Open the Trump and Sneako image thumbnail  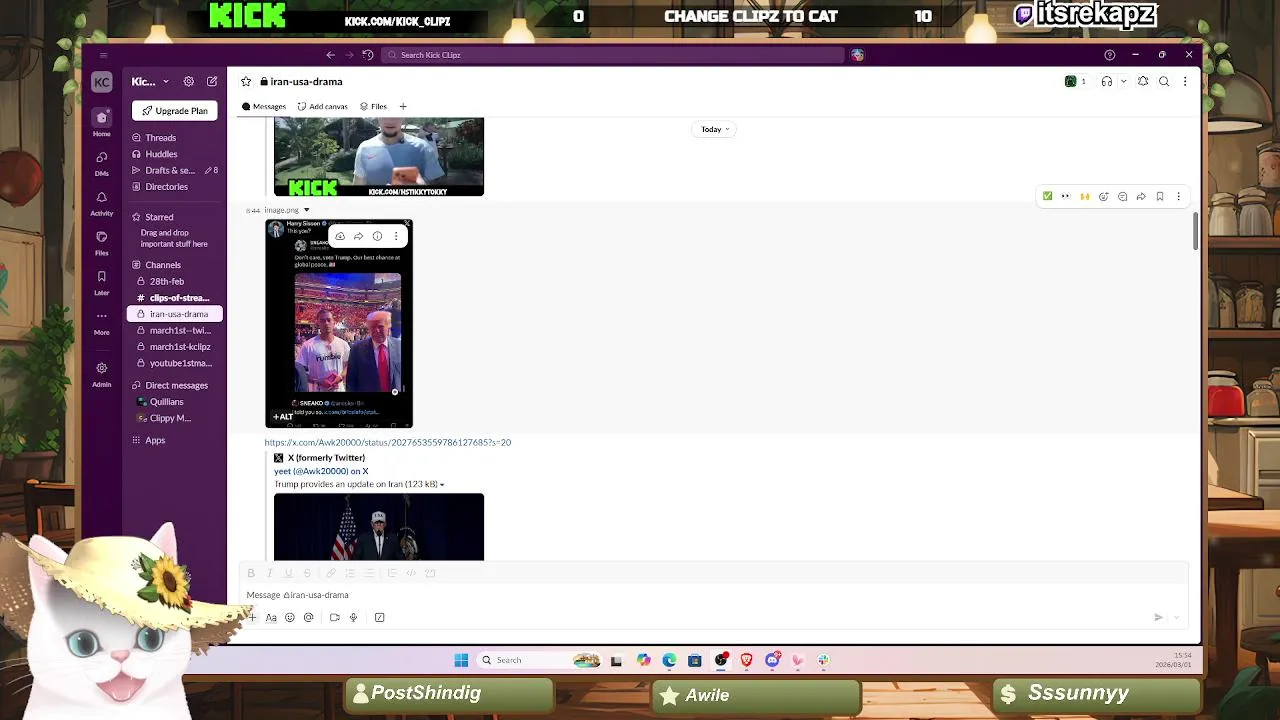click(339, 323)
